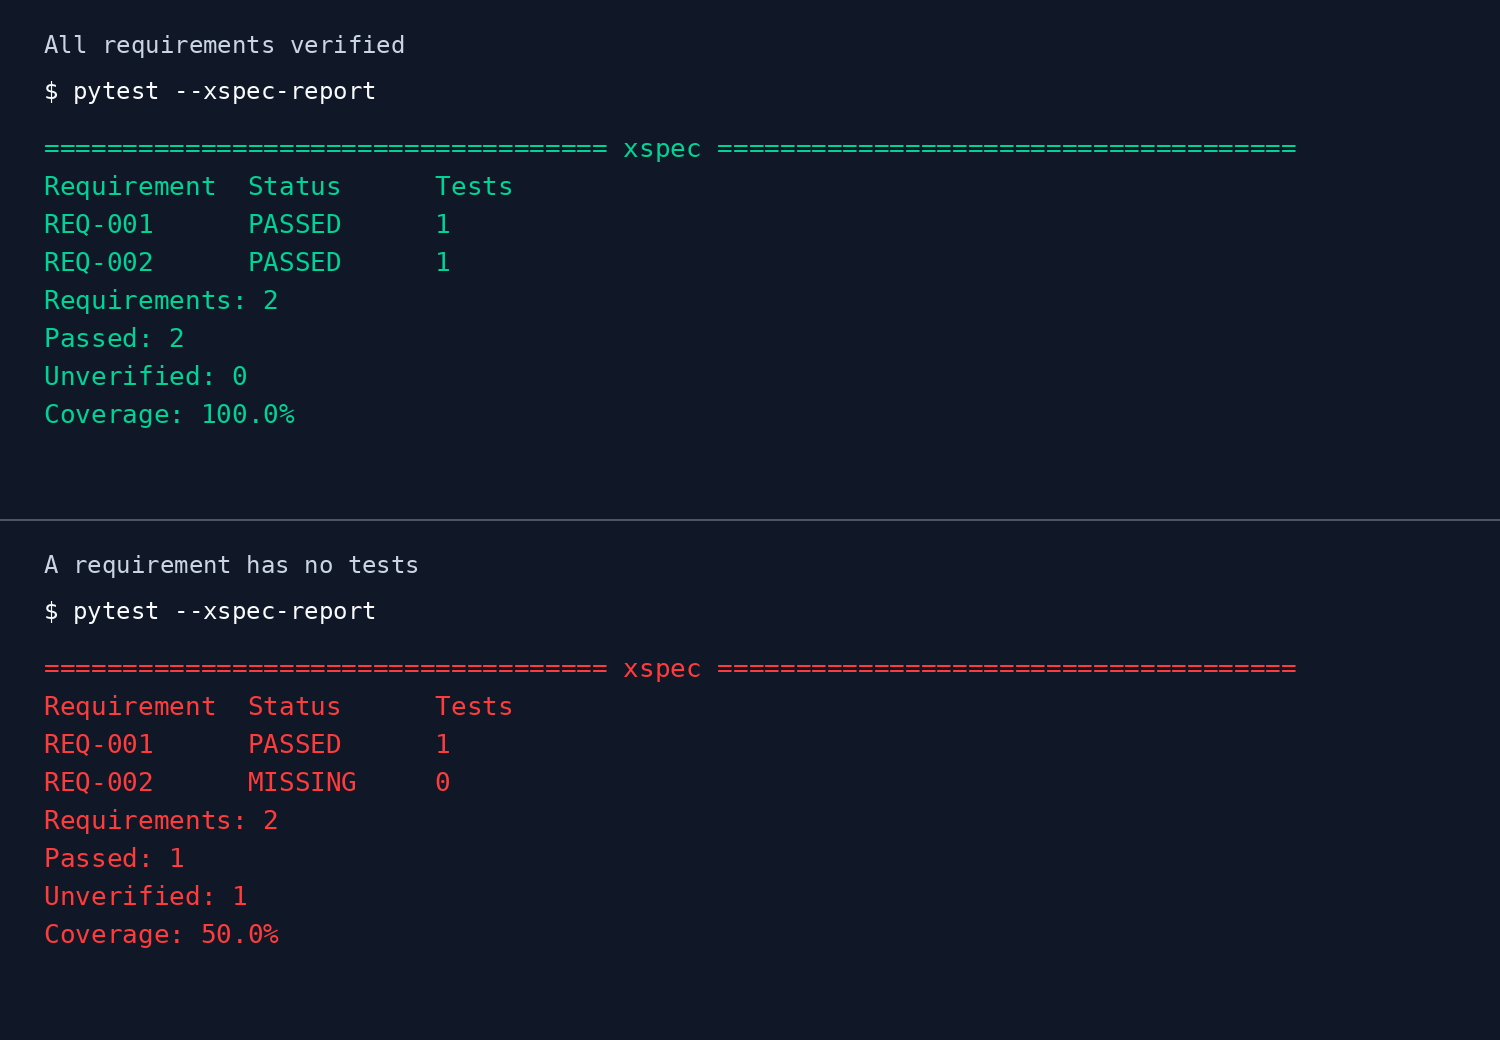Click the PASSED status in green REQ-002 row

[x=294, y=263]
